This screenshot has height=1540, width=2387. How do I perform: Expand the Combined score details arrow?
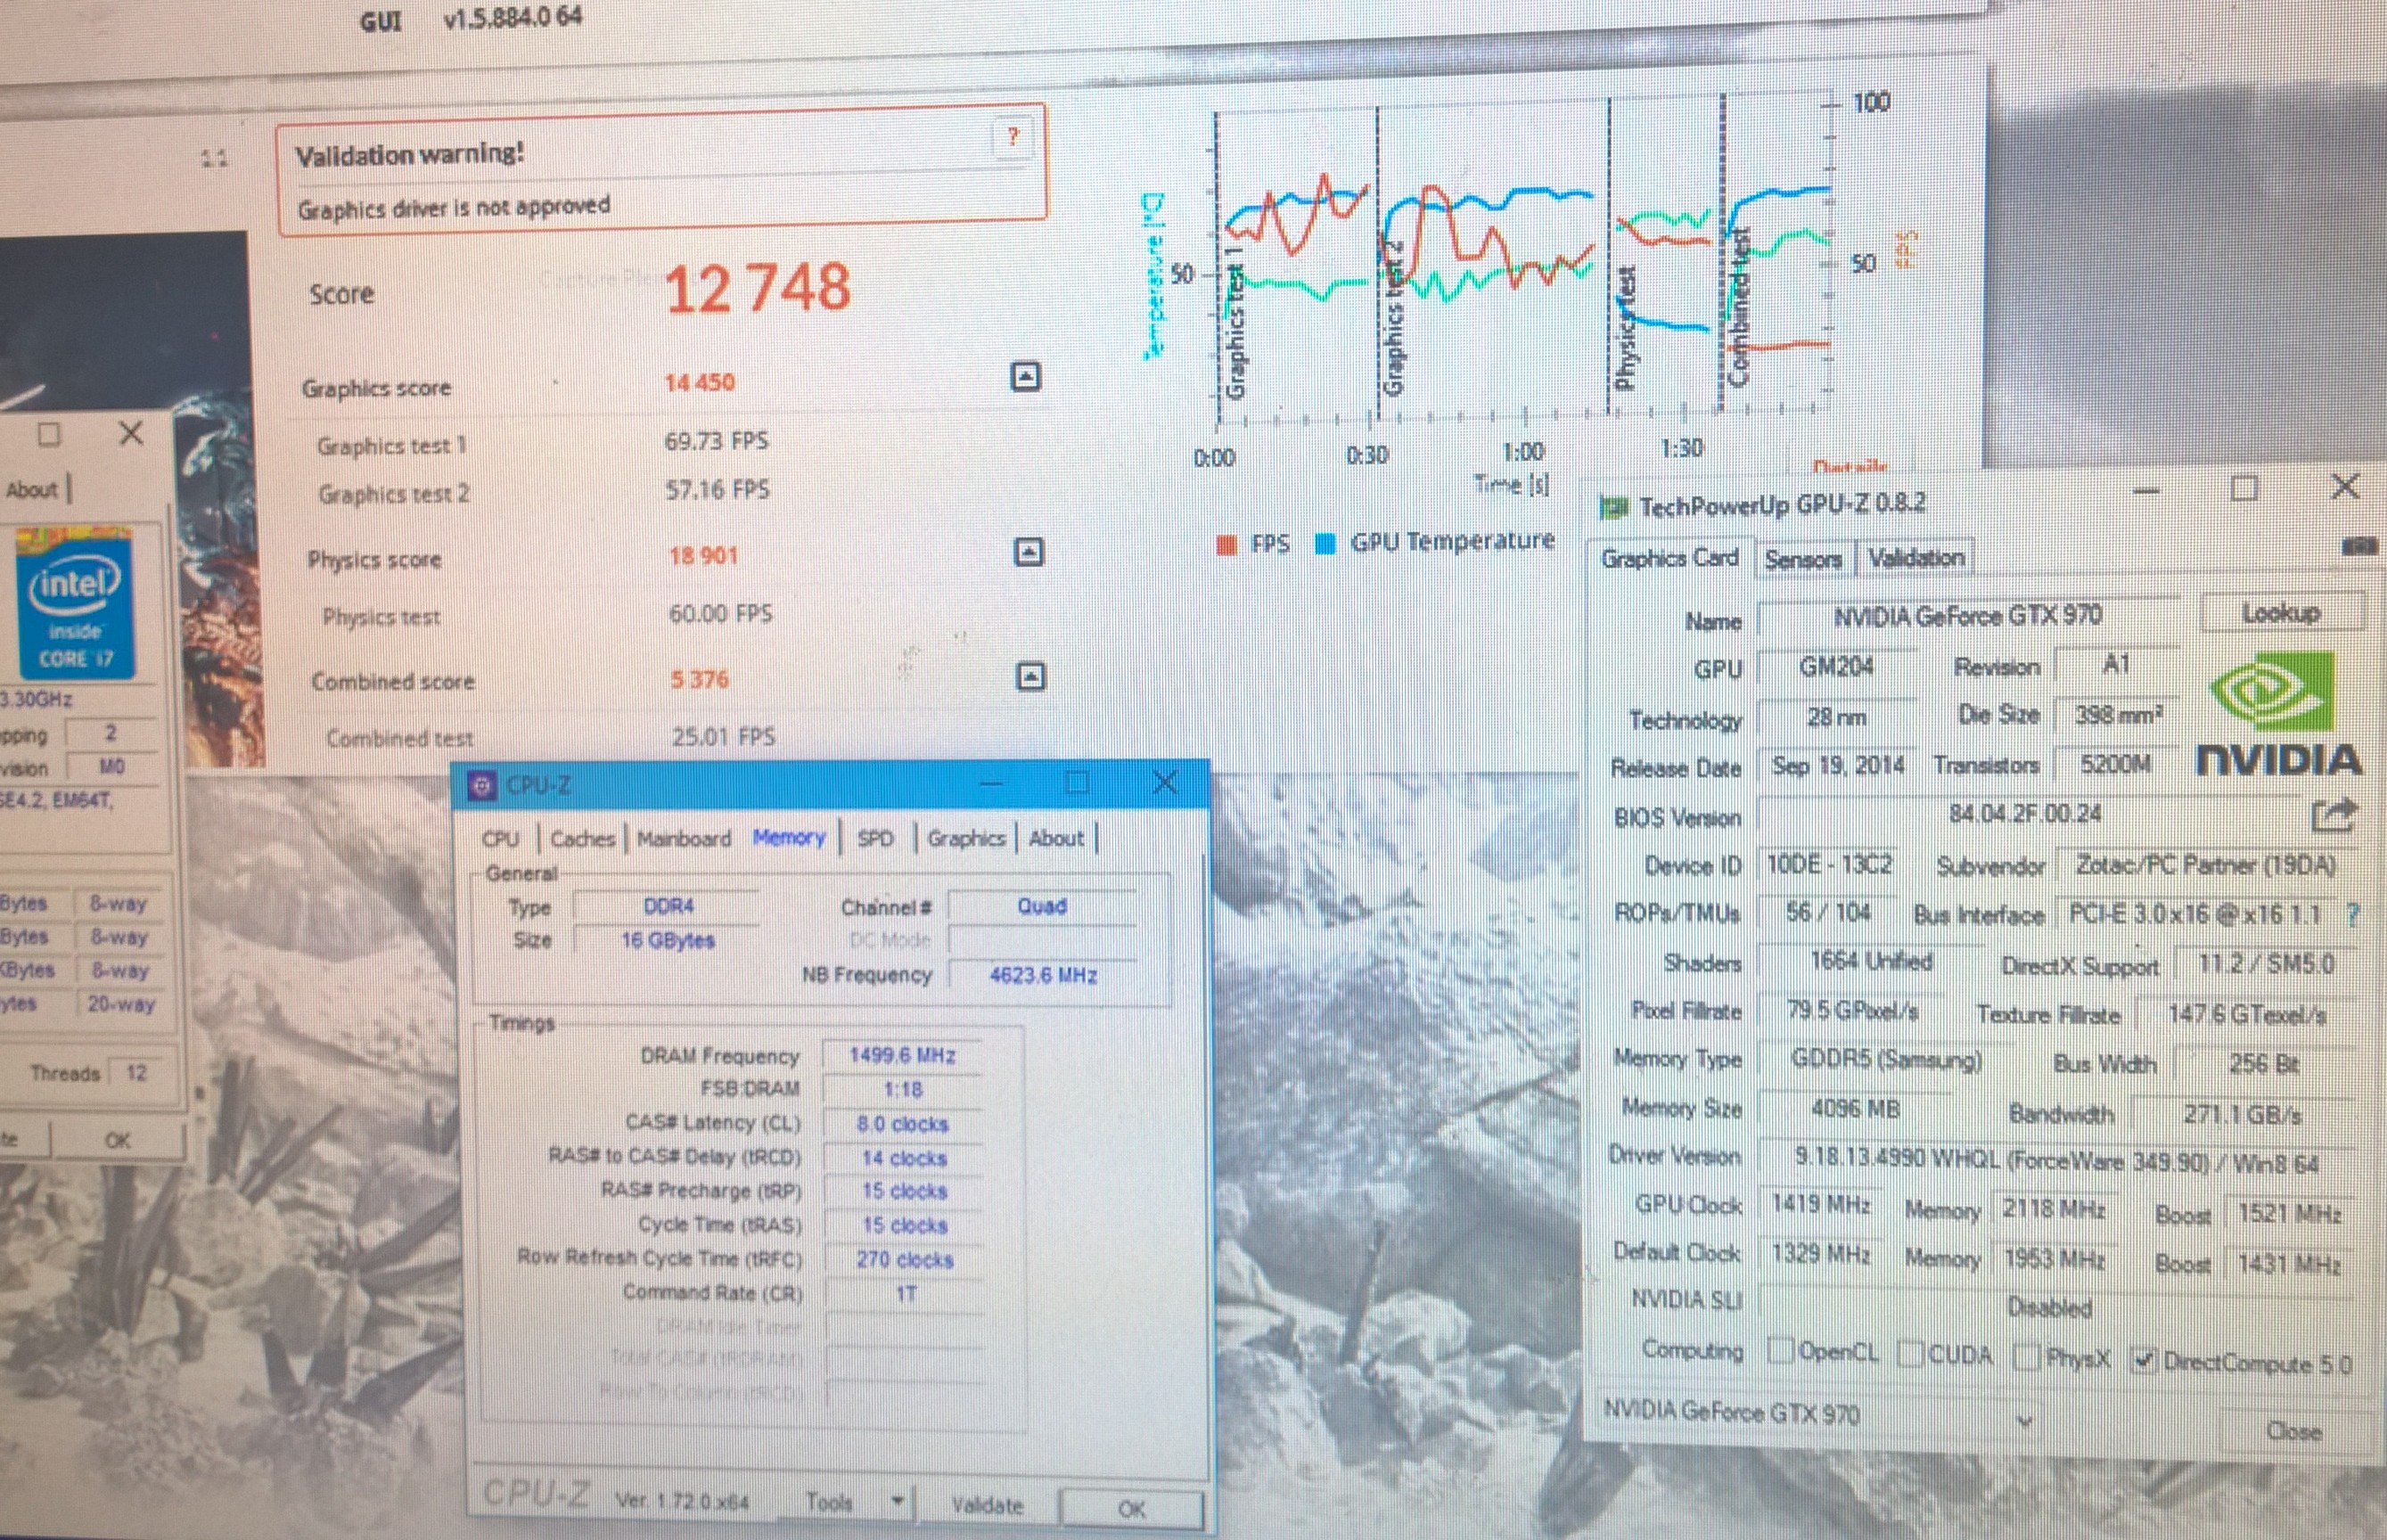point(1030,677)
